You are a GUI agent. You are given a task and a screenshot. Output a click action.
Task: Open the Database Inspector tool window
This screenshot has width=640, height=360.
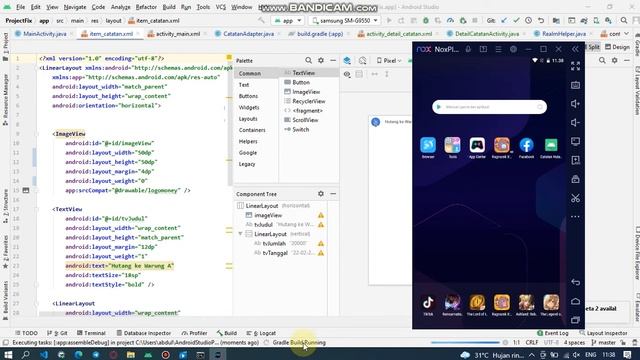(x=144, y=333)
